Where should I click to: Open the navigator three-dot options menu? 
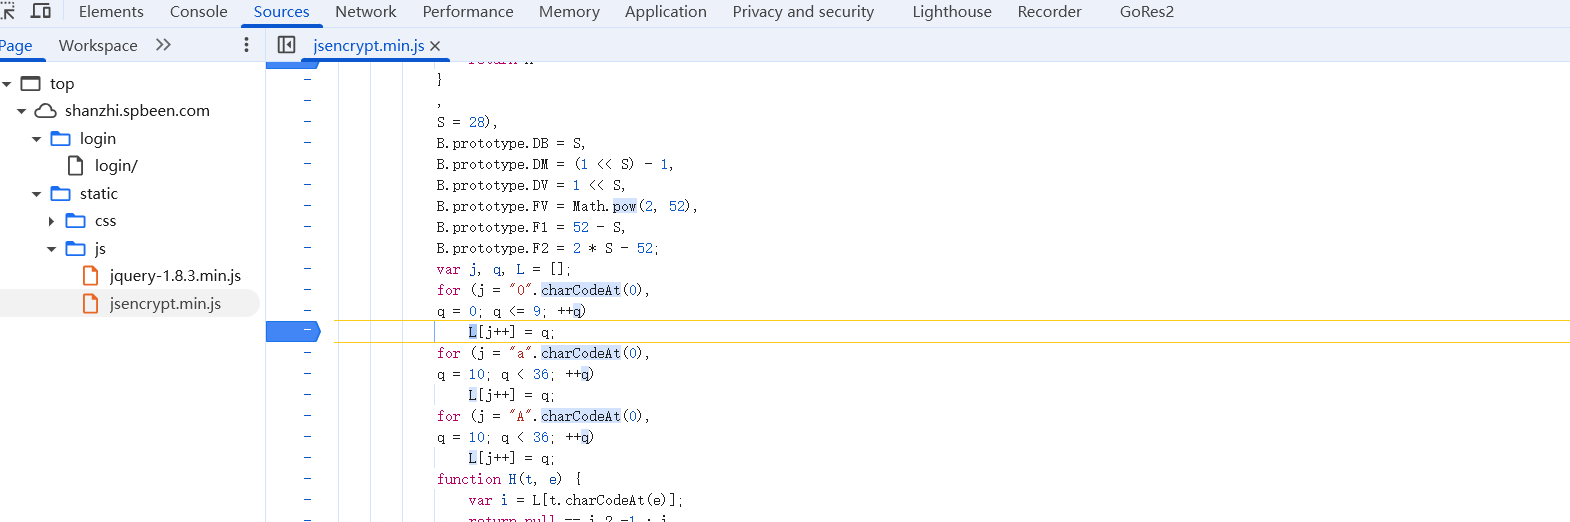246,45
